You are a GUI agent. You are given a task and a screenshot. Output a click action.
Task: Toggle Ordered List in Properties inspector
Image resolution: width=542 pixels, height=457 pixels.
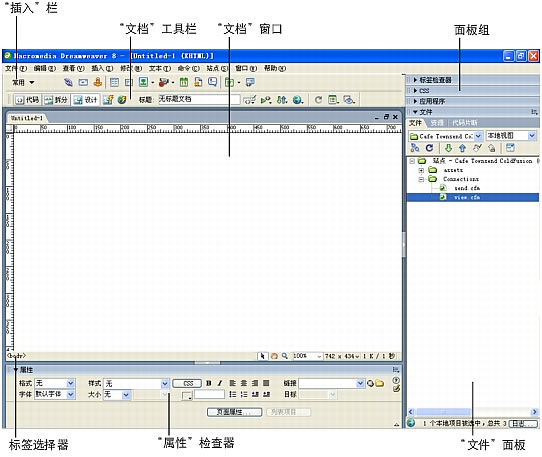[x=244, y=394]
